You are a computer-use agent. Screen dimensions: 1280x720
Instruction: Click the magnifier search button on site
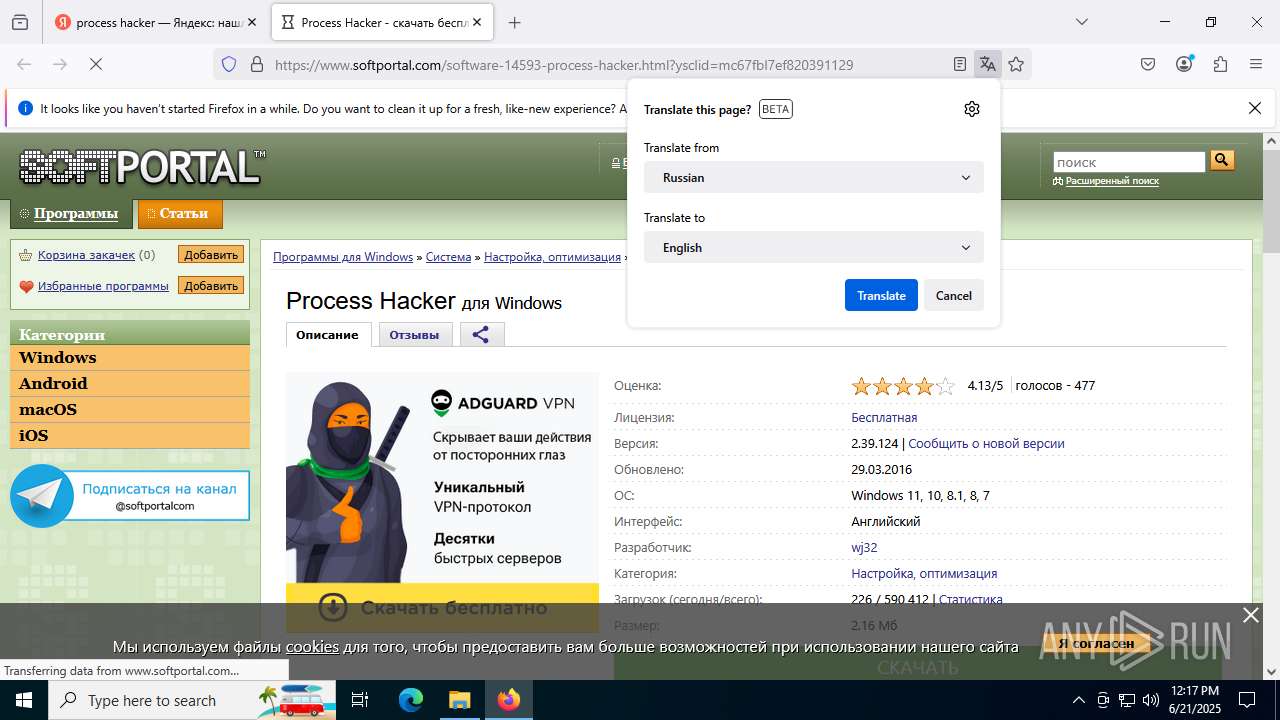click(x=1222, y=160)
